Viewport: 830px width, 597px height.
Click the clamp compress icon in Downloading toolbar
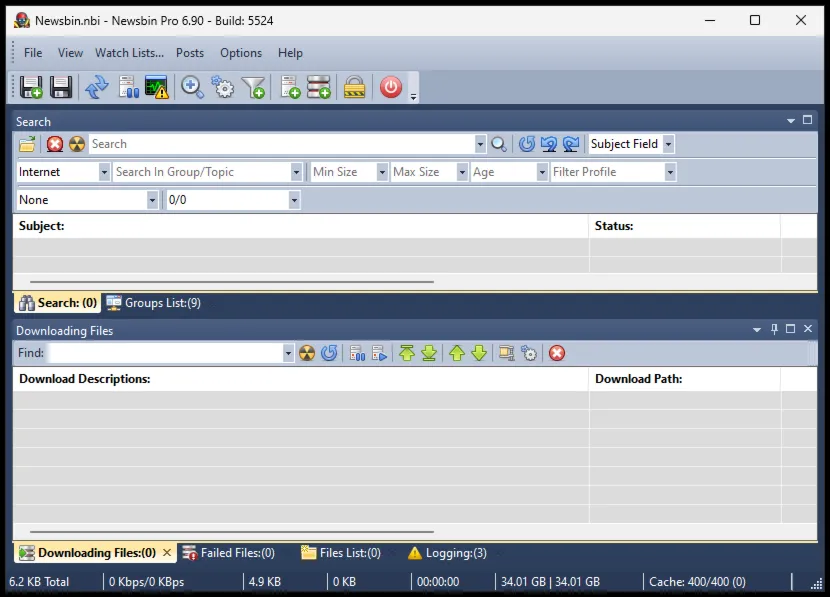(507, 353)
